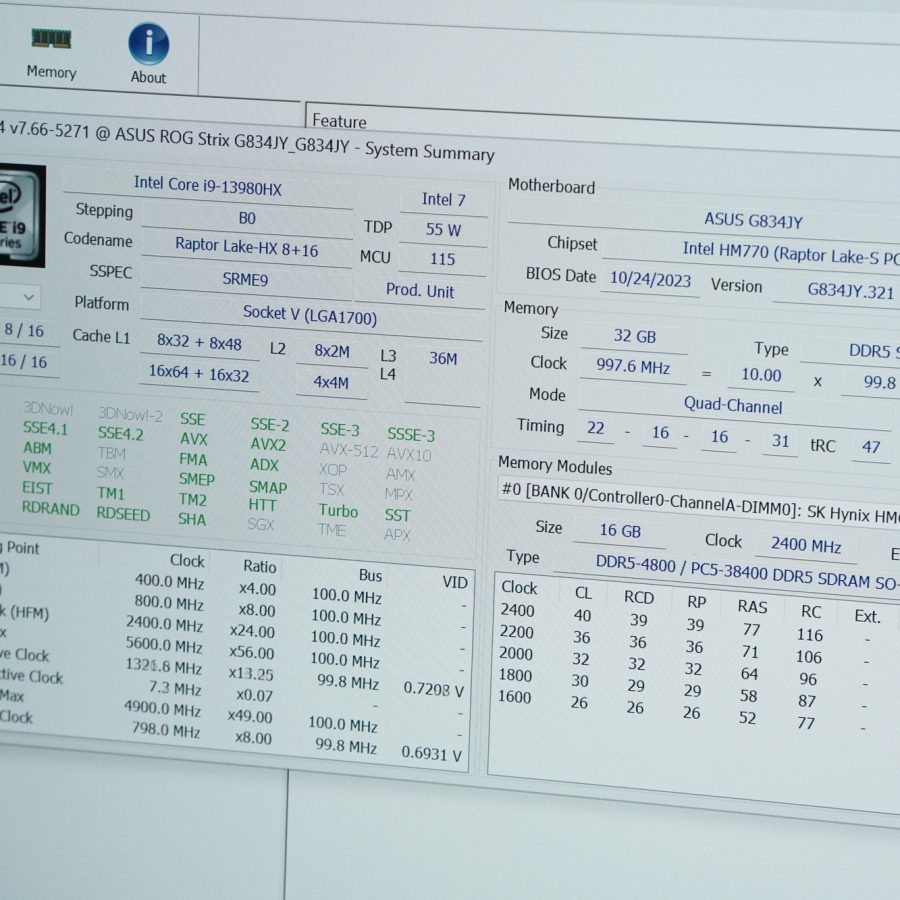
Task: Select memory clock value 997.6 MHz
Action: (633, 366)
